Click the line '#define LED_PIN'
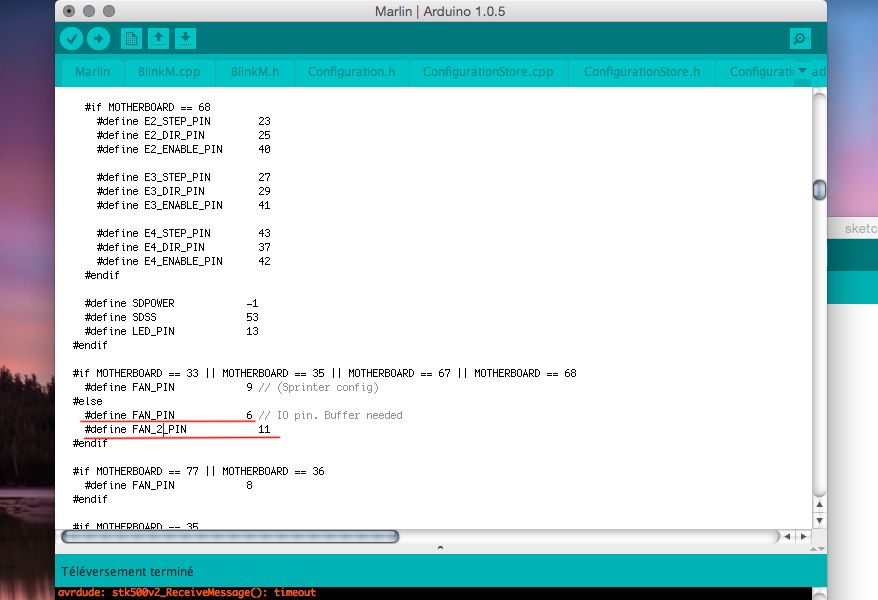Image resolution: width=878 pixels, height=600 pixels. [171, 331]
